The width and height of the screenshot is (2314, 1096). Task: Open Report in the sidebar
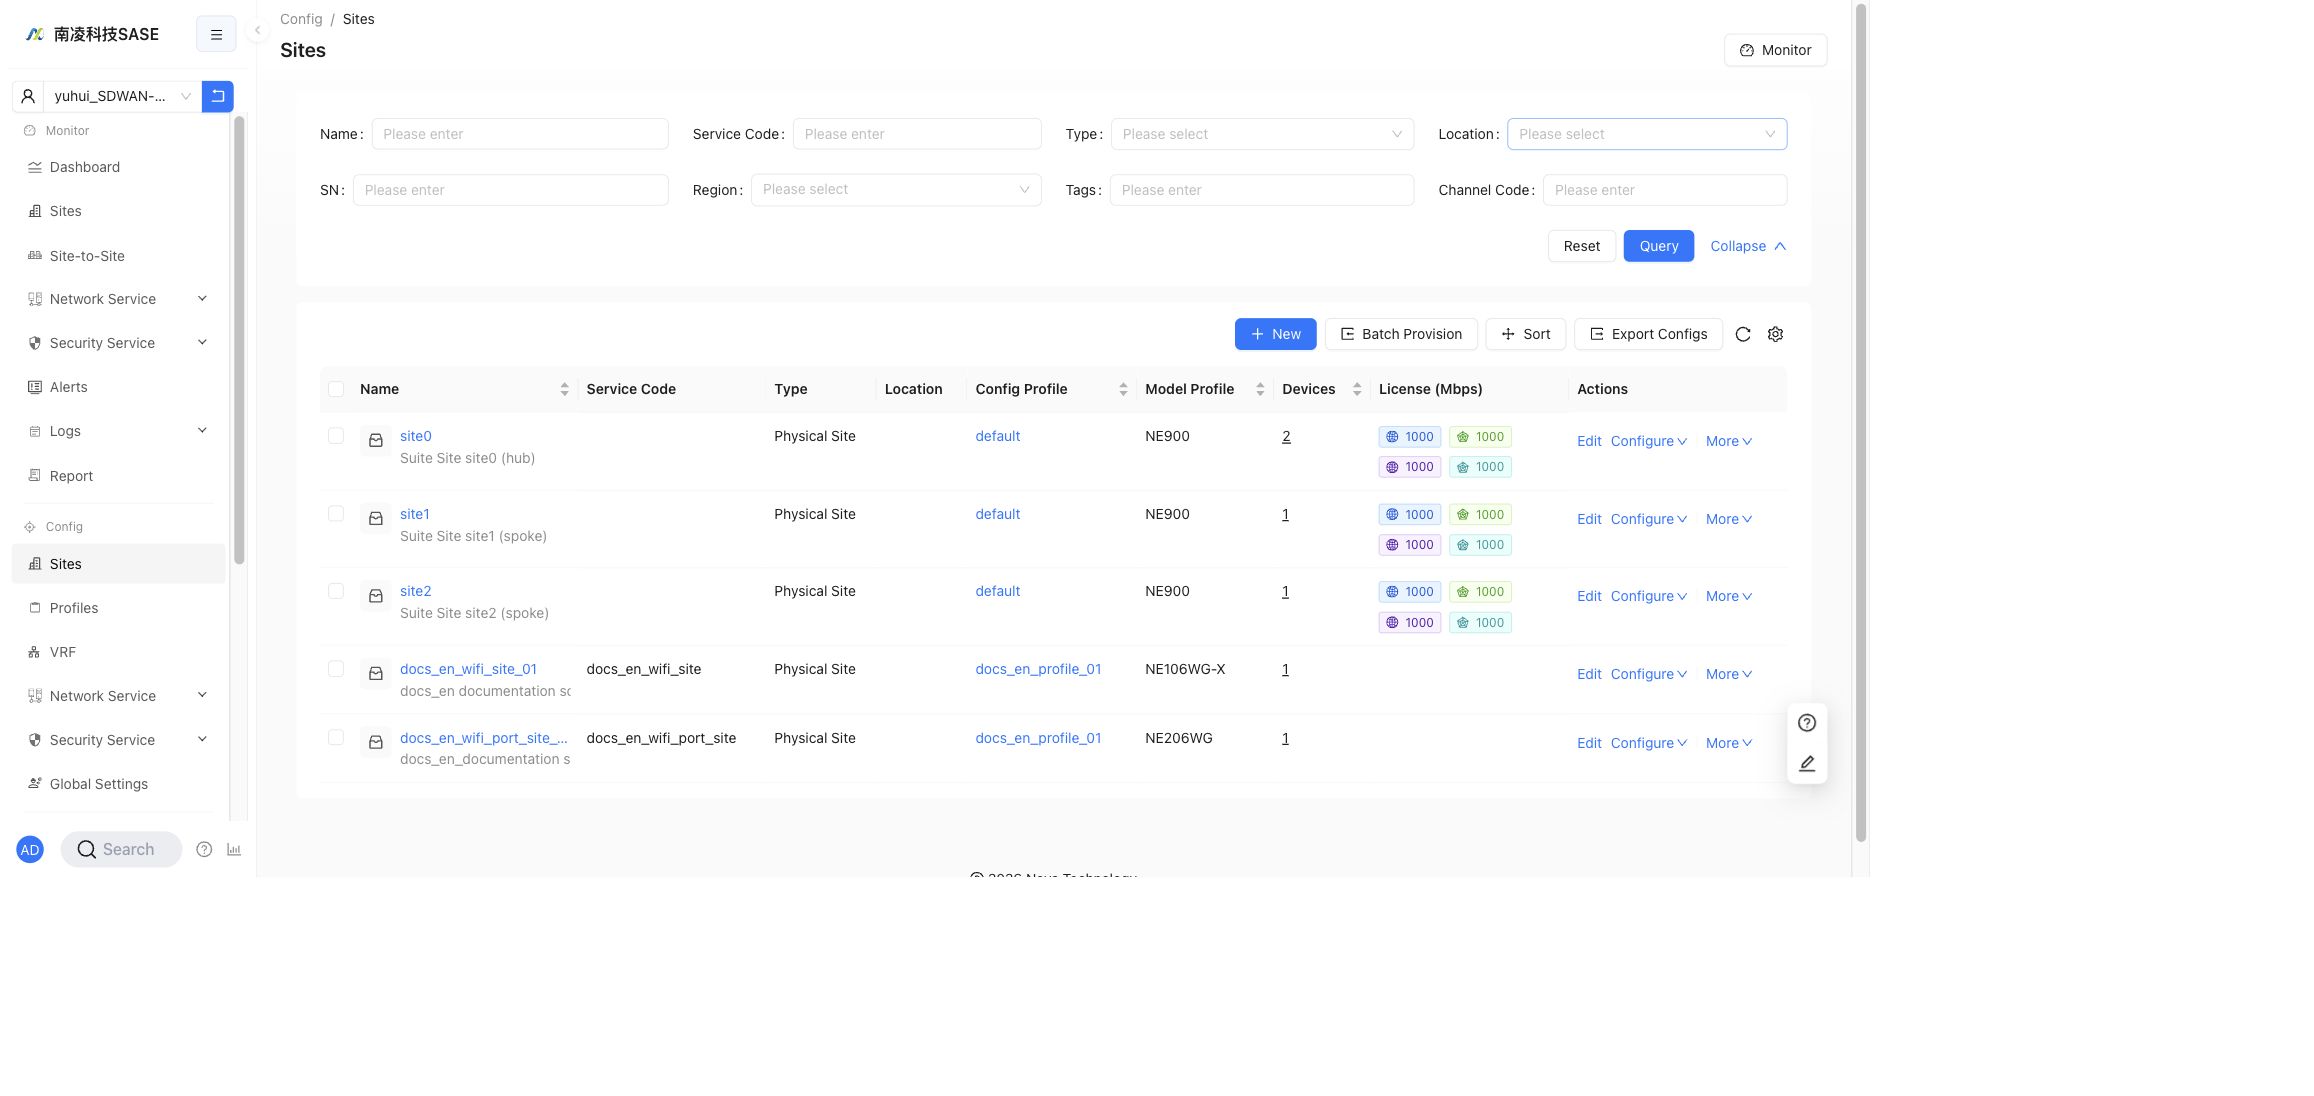tap(118, 476)
